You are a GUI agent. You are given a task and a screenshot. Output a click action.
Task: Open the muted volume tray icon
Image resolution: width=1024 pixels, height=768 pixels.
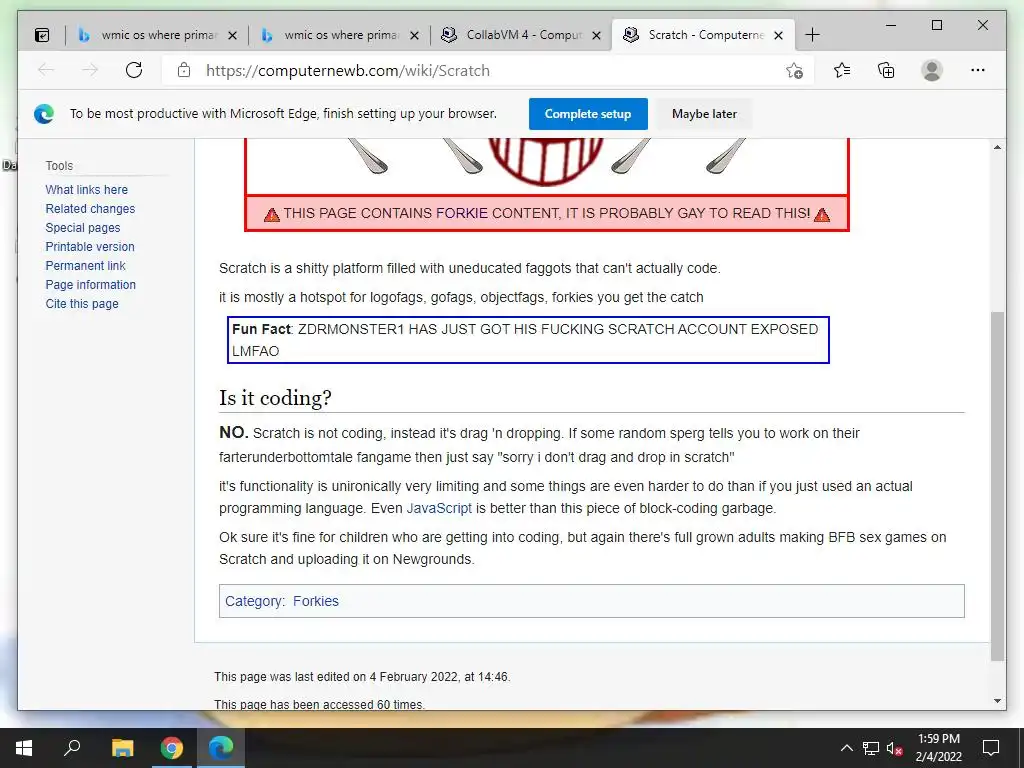coord(895,748)
